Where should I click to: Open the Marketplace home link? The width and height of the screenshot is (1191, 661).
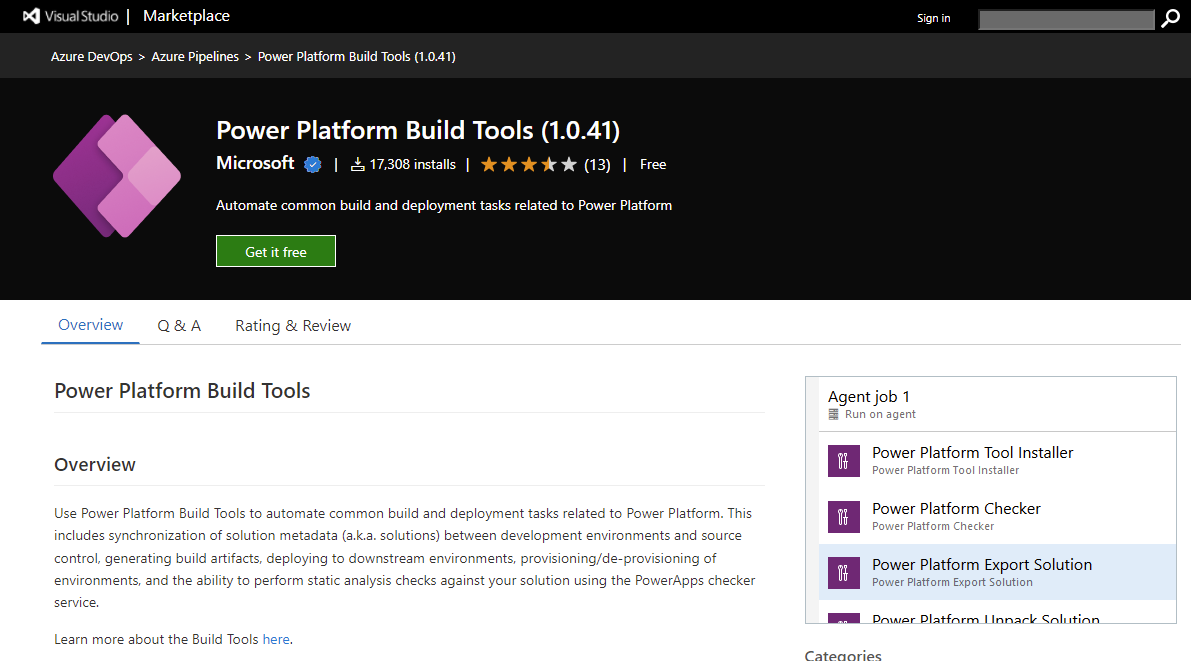tap(186, 16)
